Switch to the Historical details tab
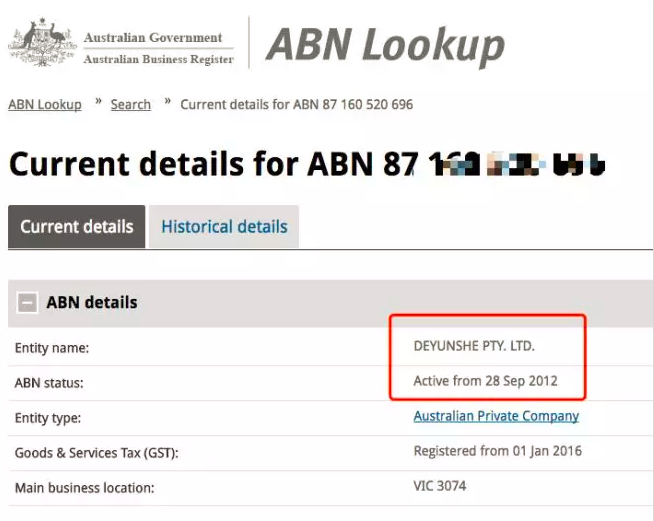This screenshot has height=521, width=654. pyautogui.click(x=224, y=226)
